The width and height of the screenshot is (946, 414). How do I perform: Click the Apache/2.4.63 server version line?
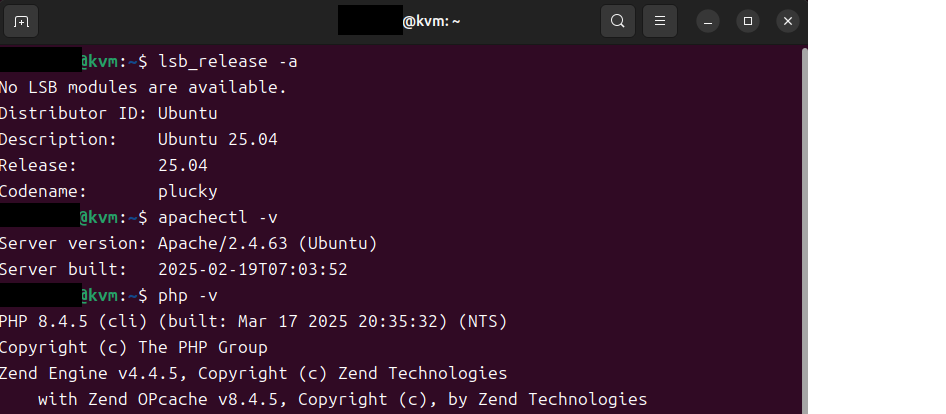pyautogui.click(x=188, y=243)
